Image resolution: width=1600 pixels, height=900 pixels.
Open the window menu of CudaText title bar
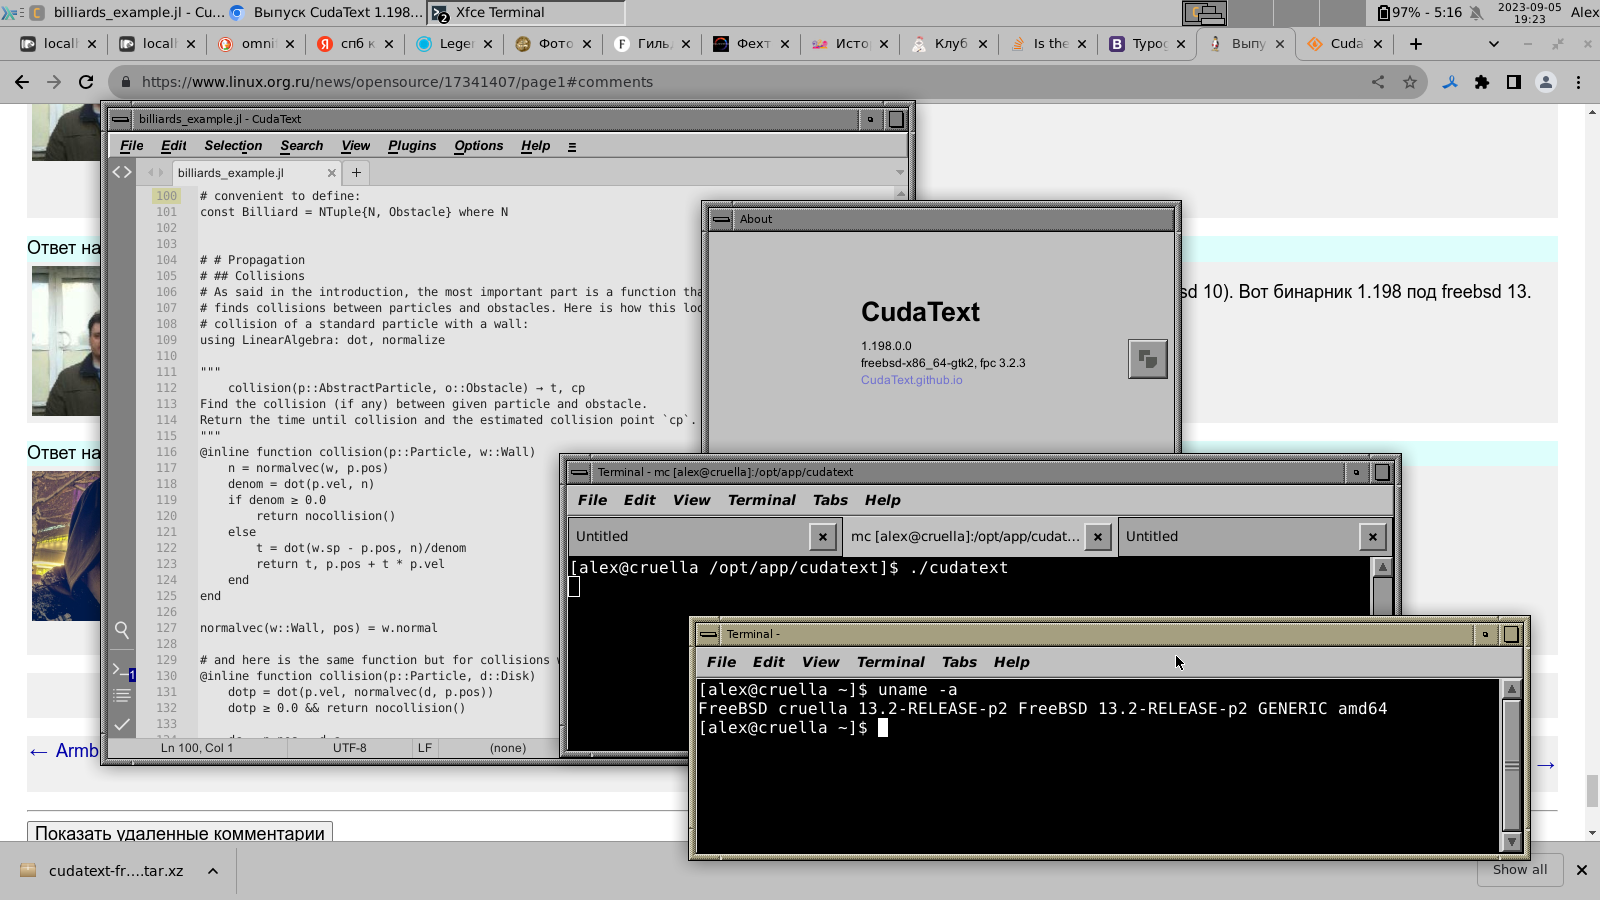(x=121, y=119)
